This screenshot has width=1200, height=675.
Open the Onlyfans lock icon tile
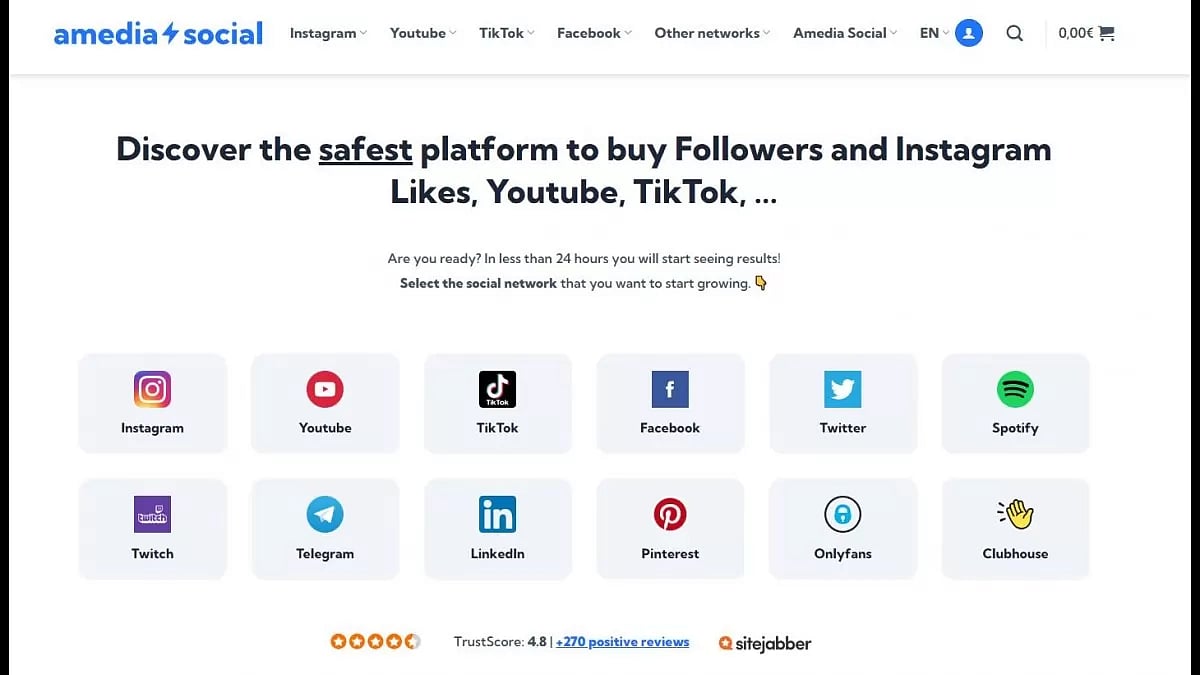[842, 515]
